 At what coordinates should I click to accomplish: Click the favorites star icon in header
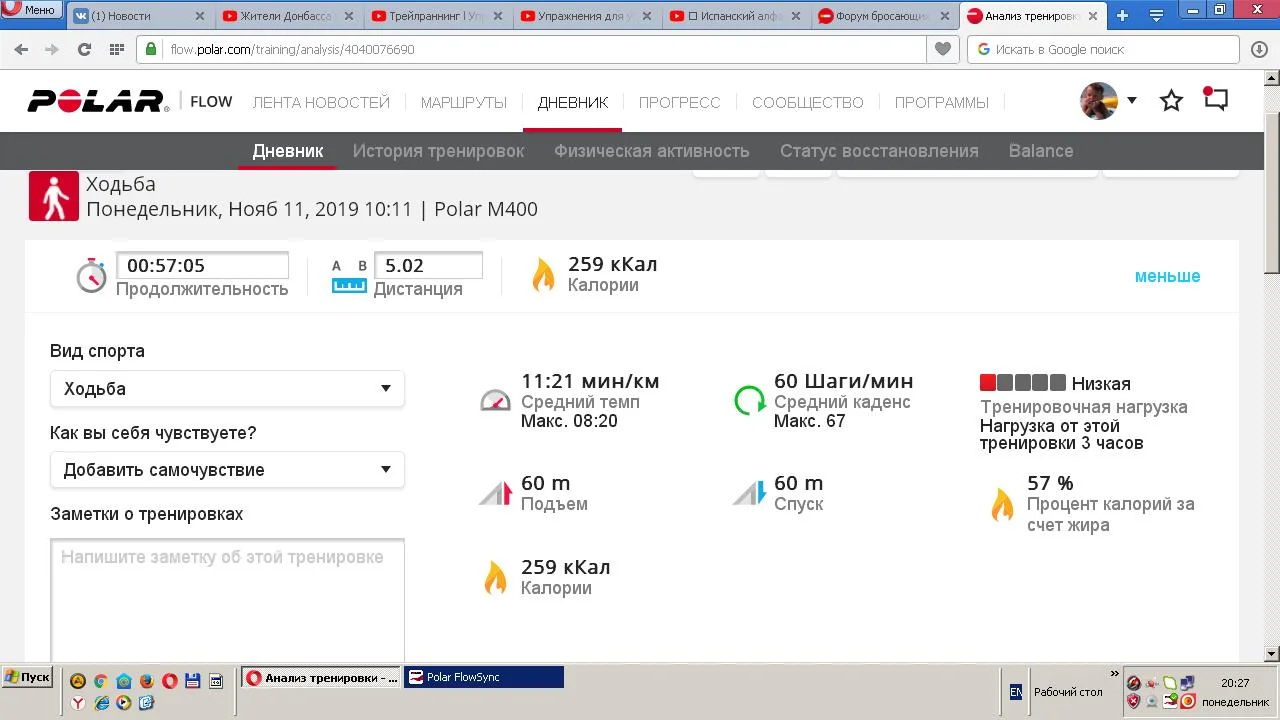coord(1171,101)
